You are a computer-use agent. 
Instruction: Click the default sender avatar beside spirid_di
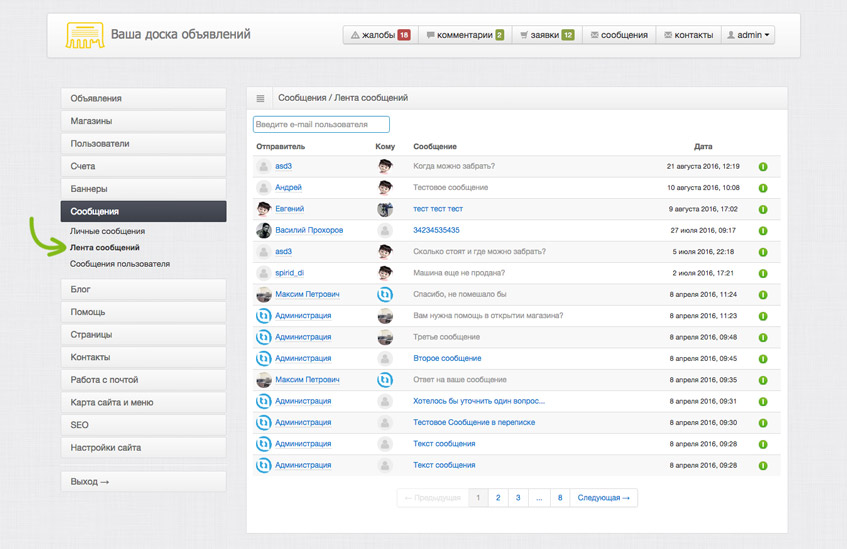tap(264, 273)
